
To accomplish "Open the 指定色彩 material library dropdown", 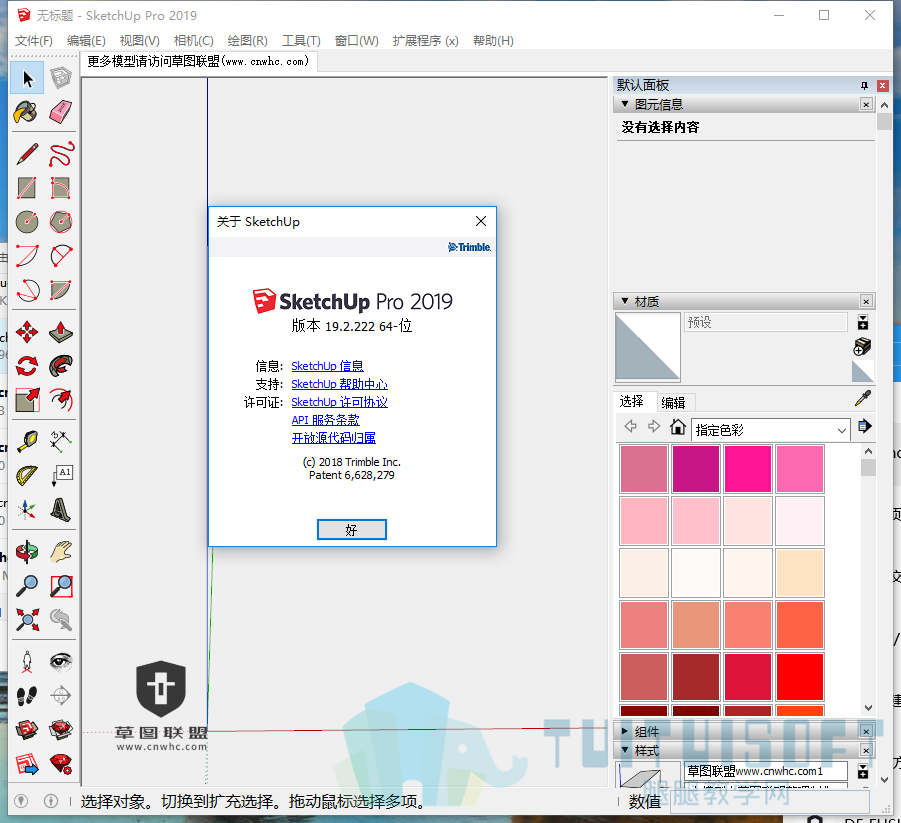I will pos(770,429).
